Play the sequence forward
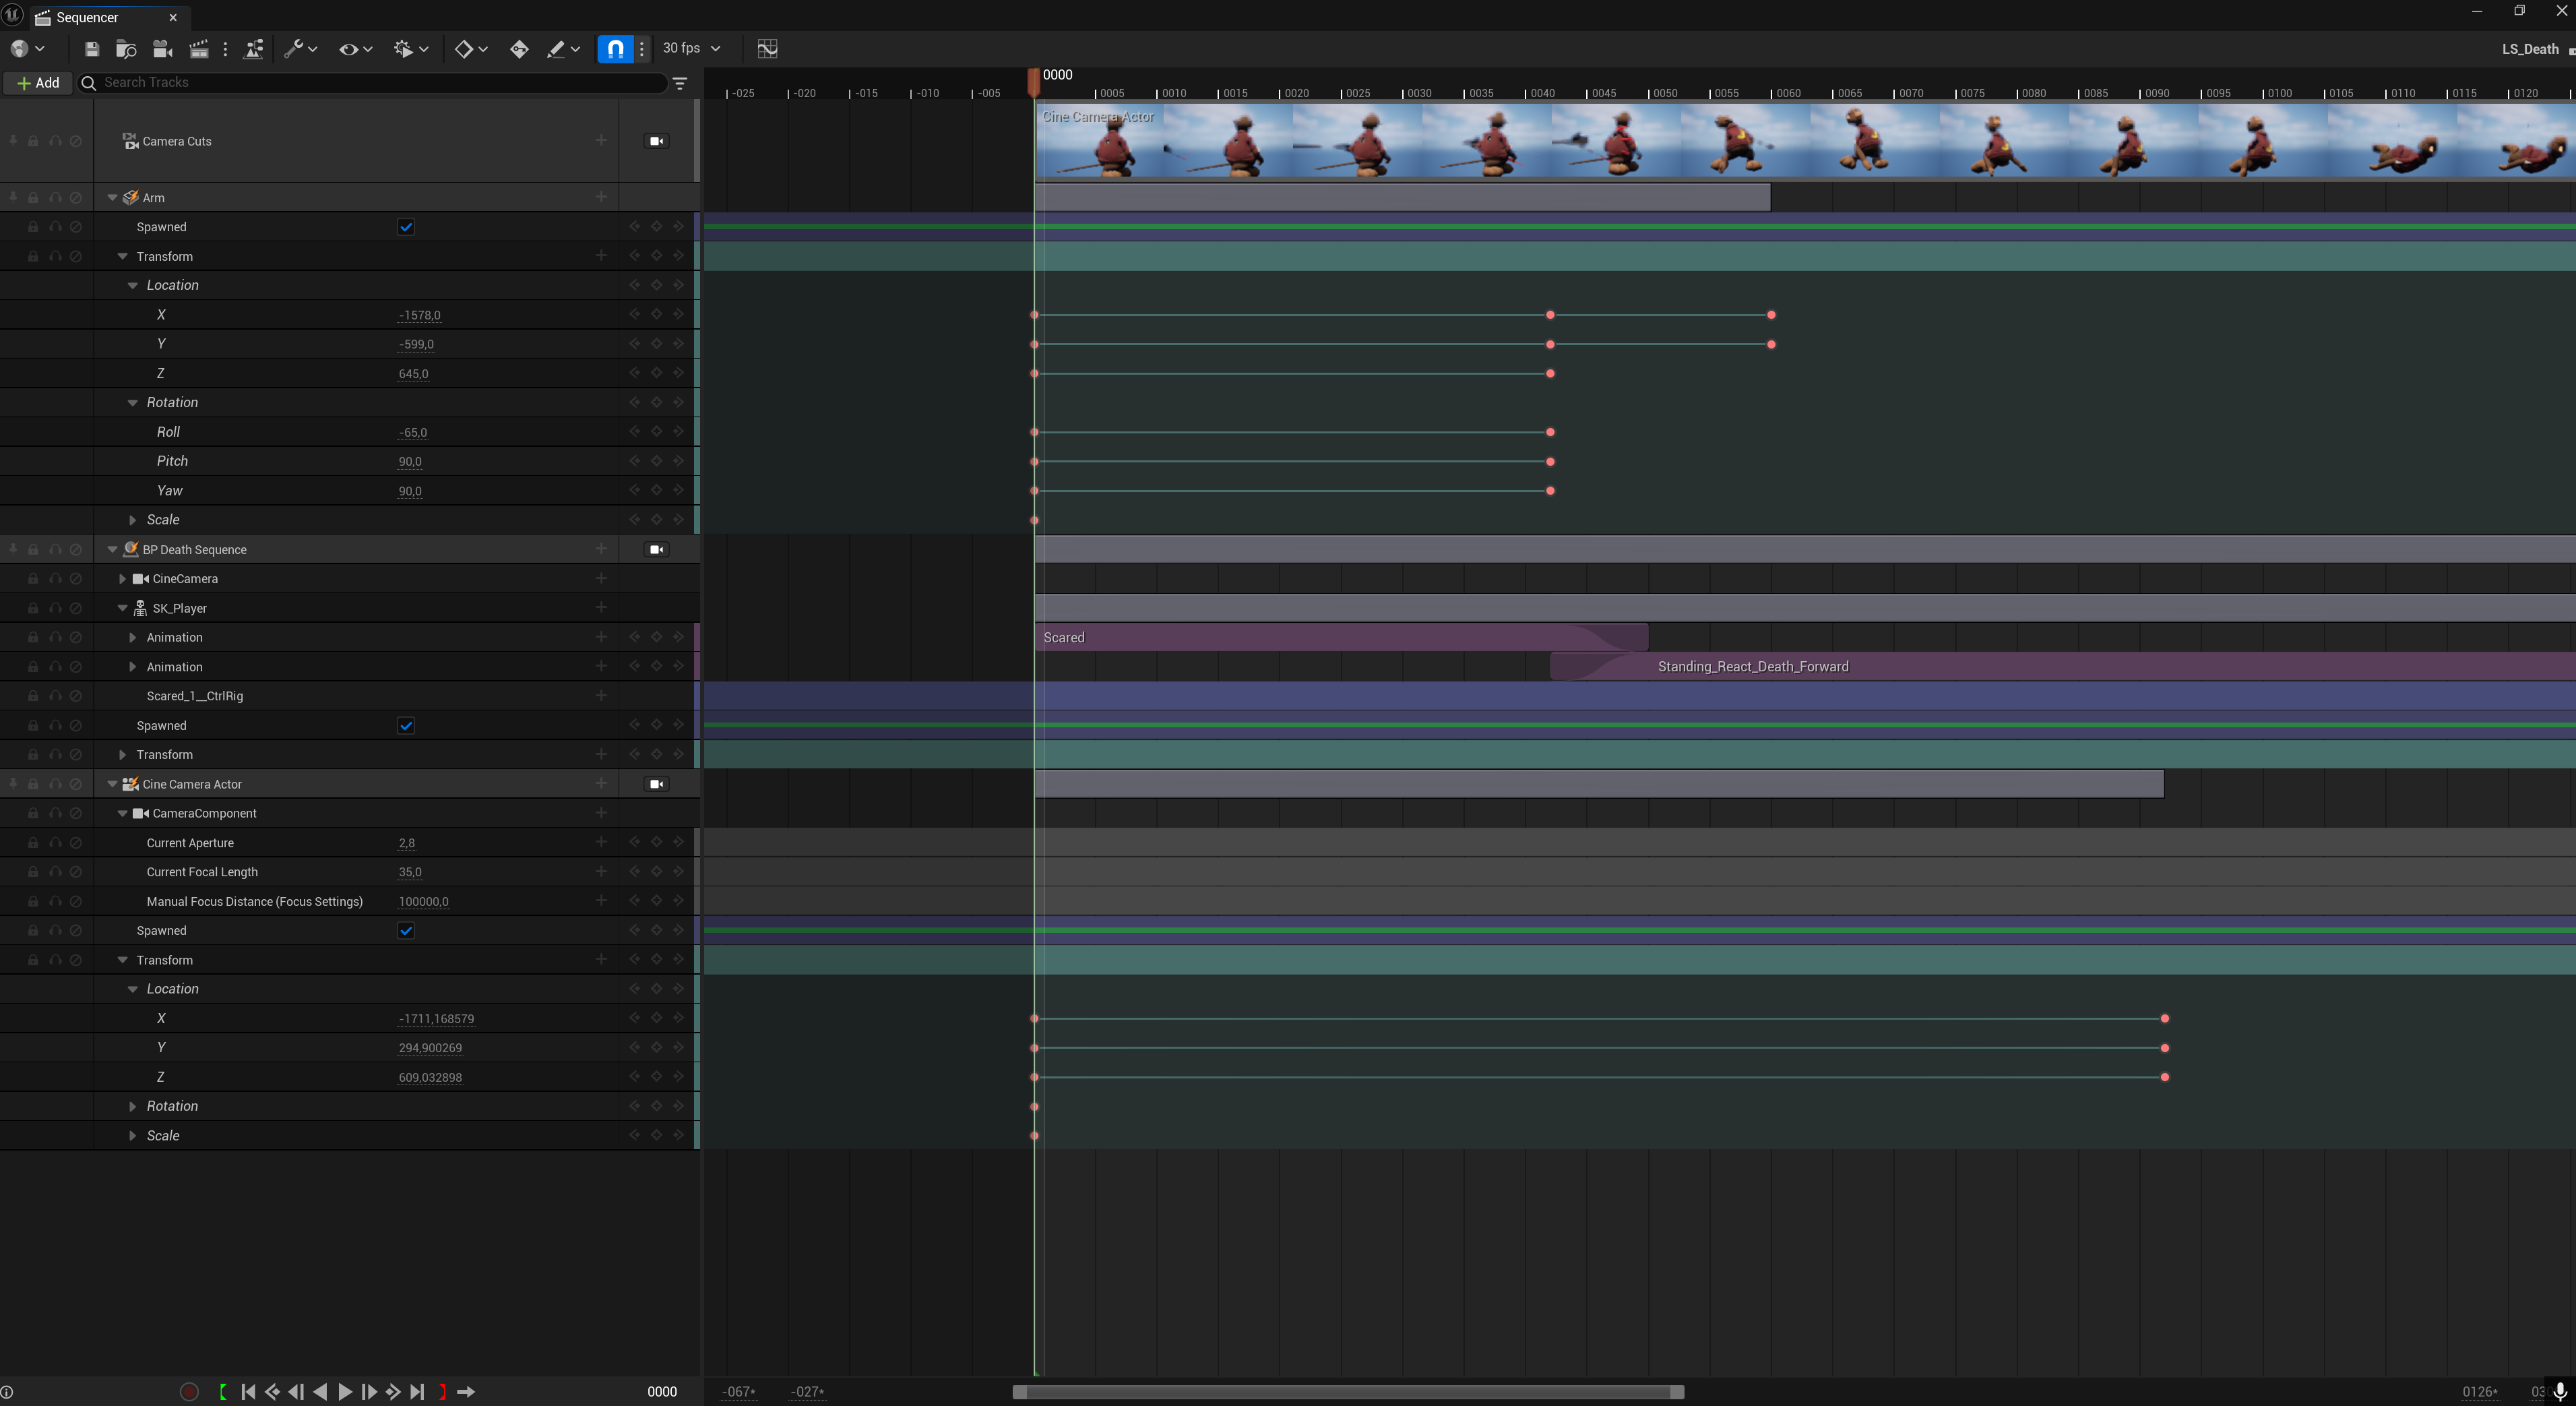The image size is (2576, 1406). pyautogui.click(x=345, y=1391)
